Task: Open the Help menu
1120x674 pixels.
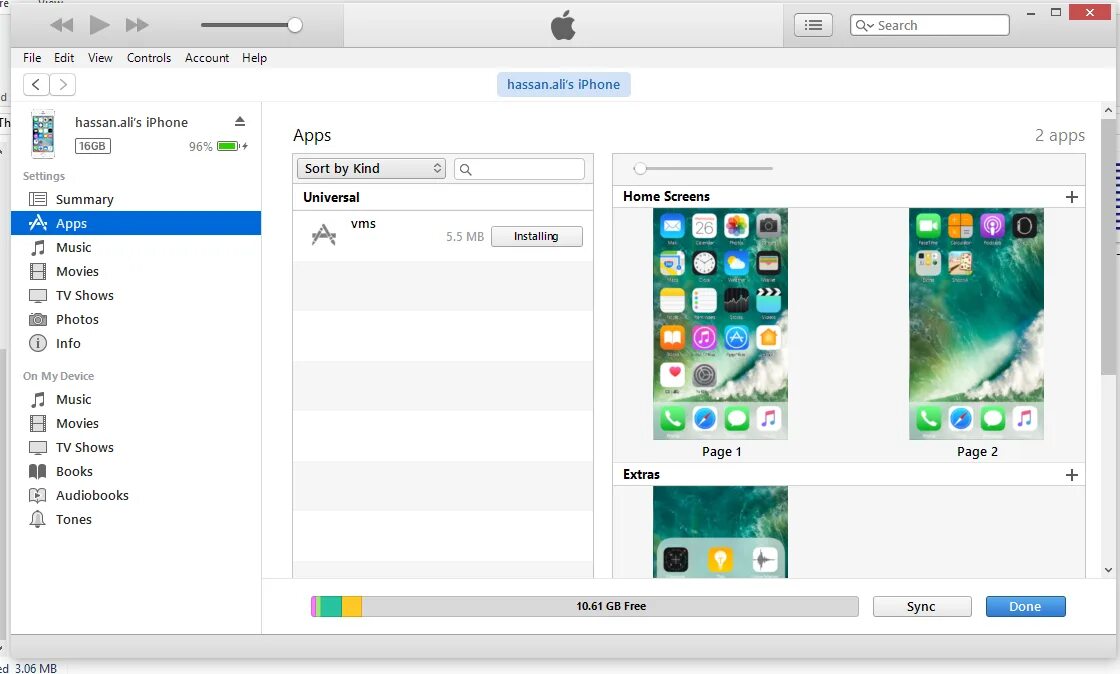Action: [x=254, y=58]
